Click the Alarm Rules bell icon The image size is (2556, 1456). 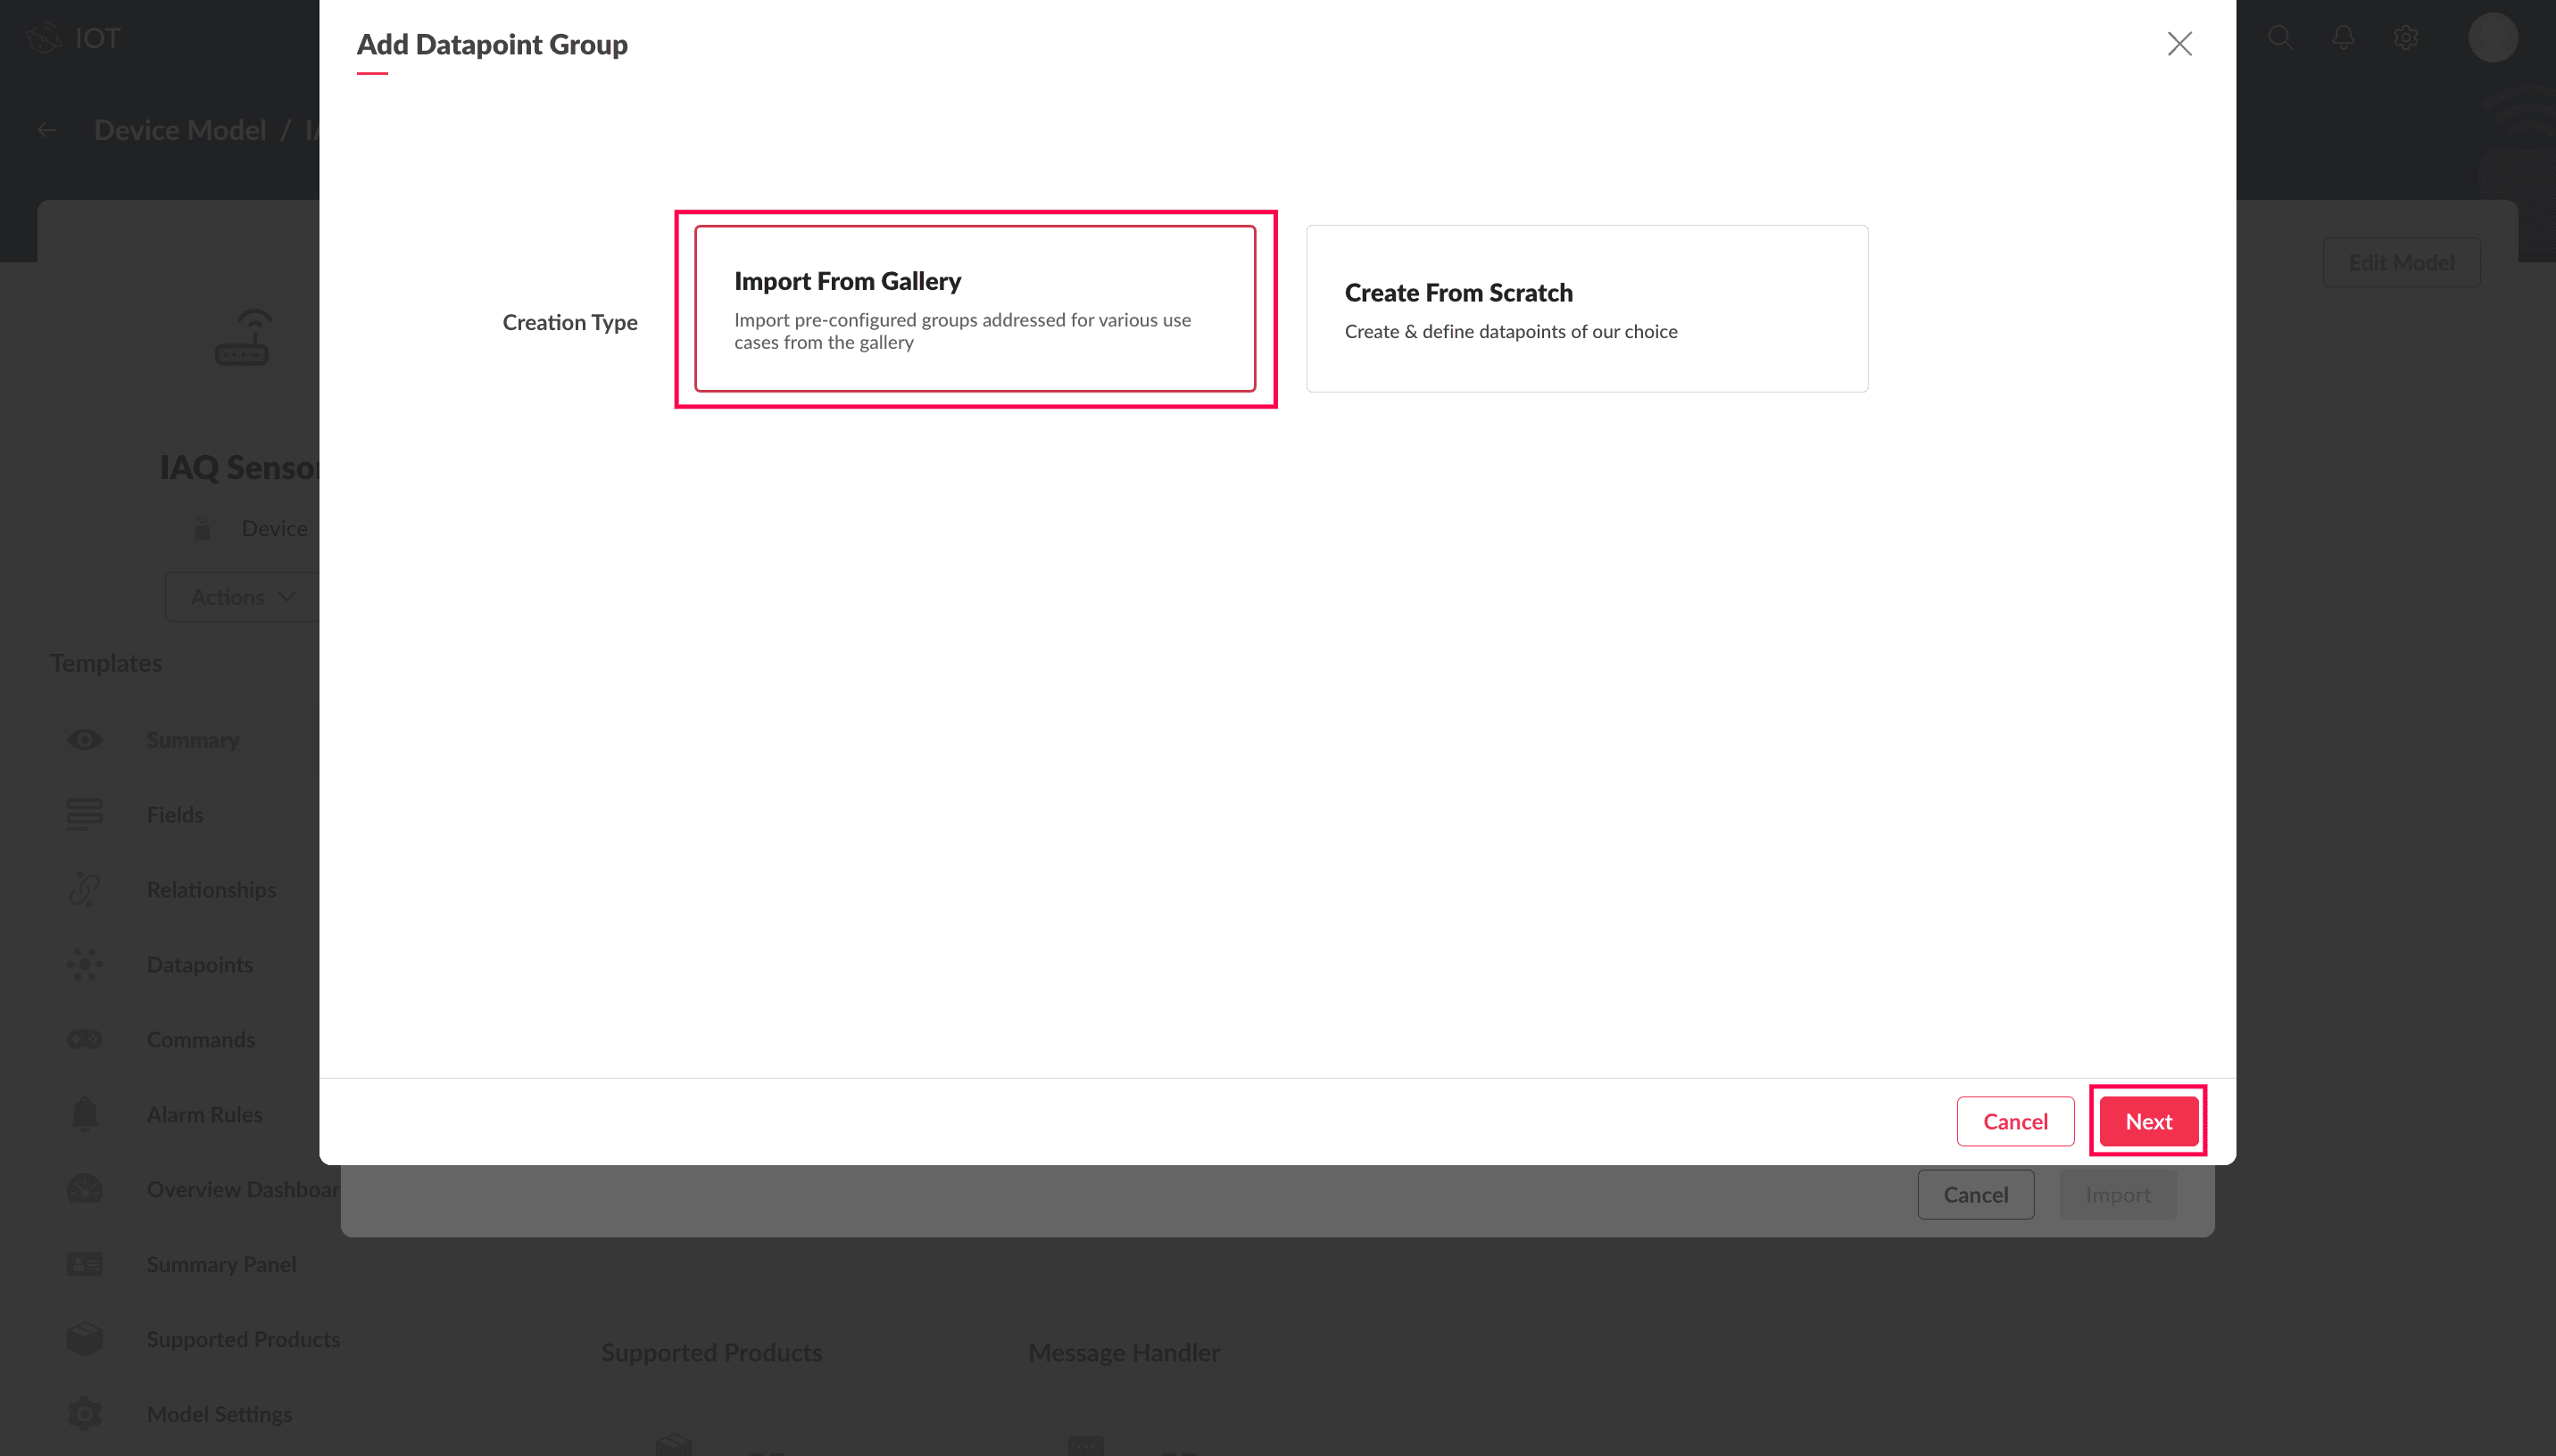(84, 1114)
